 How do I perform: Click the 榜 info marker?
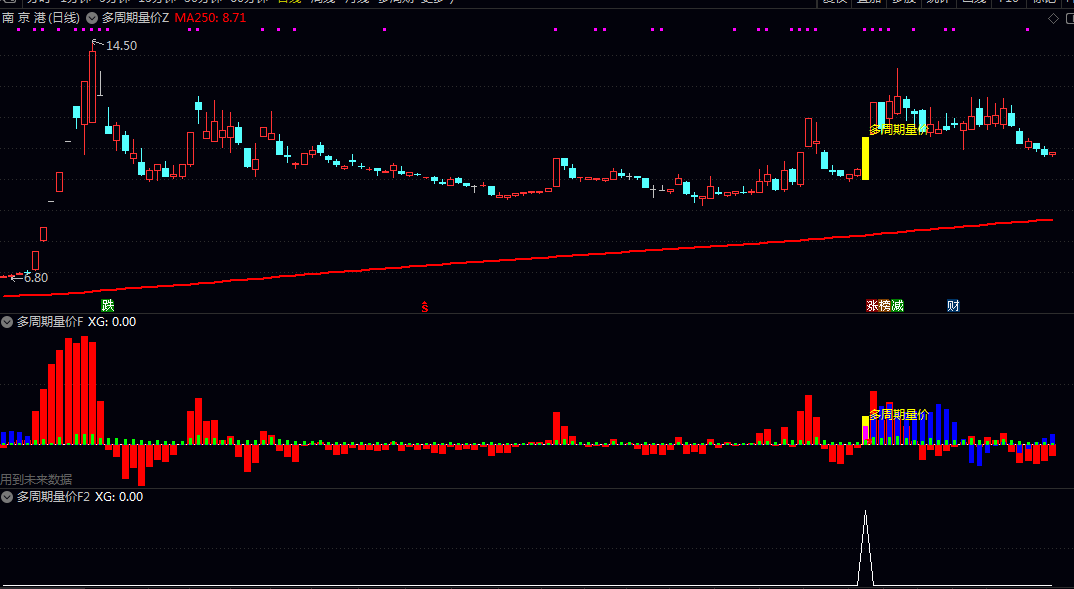click(885, 305)
